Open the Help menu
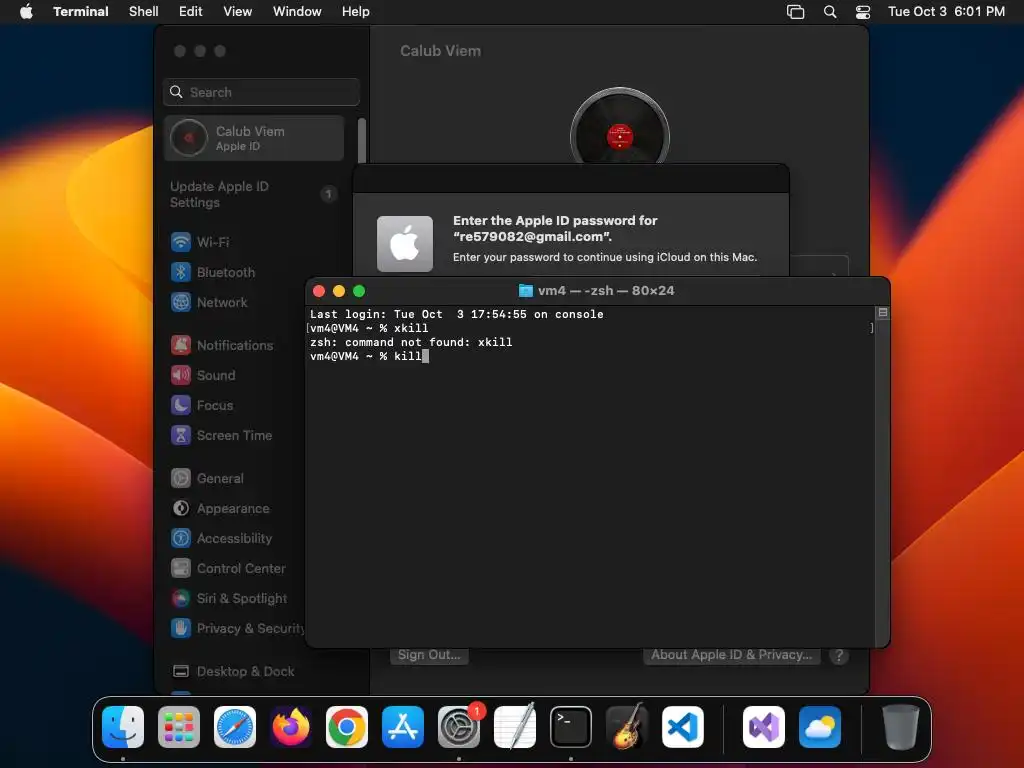This screenshot has width=1024, height=768. pos(356,12)
